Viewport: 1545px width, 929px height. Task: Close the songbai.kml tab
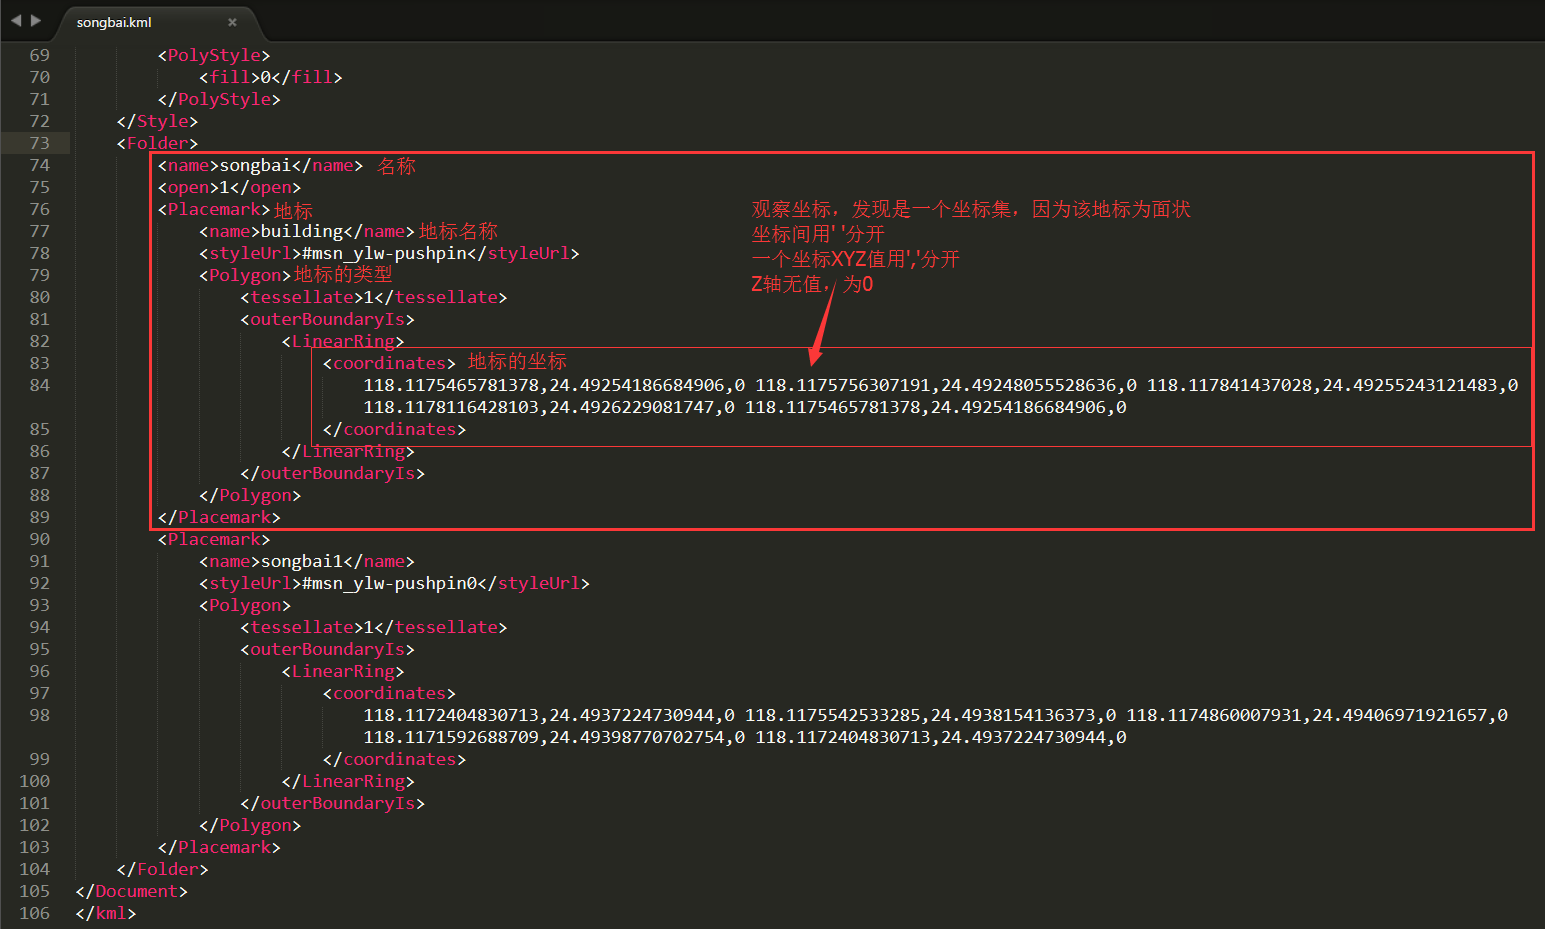[x=233, y=21]
